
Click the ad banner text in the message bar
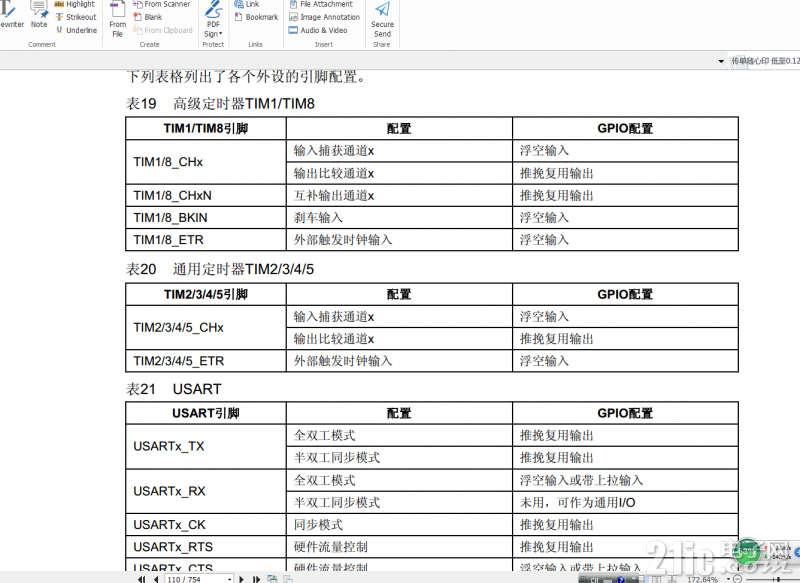[x=765, y=61]
